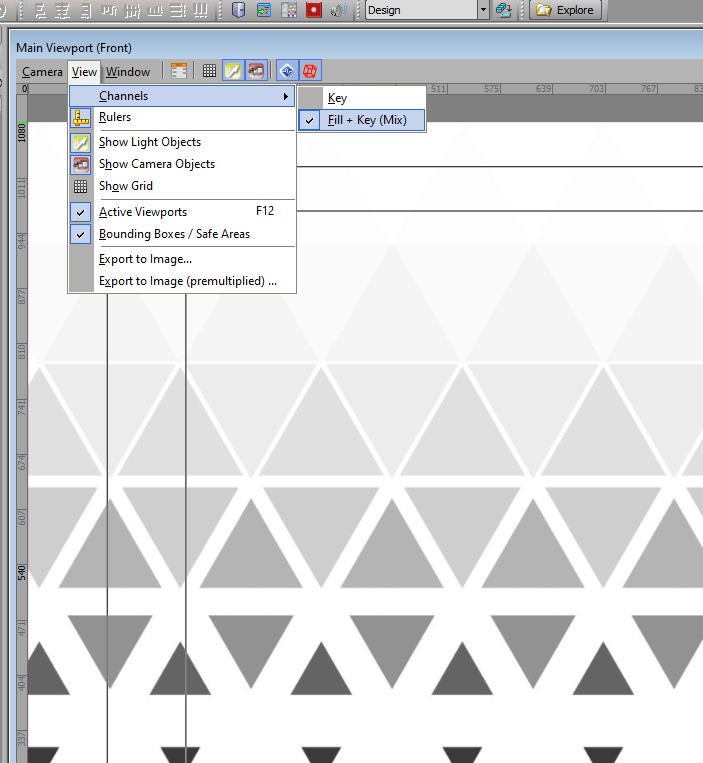Click the align left icon in top toolbar
This screenshot has height=763, width=703.
[x=41, y=10]
